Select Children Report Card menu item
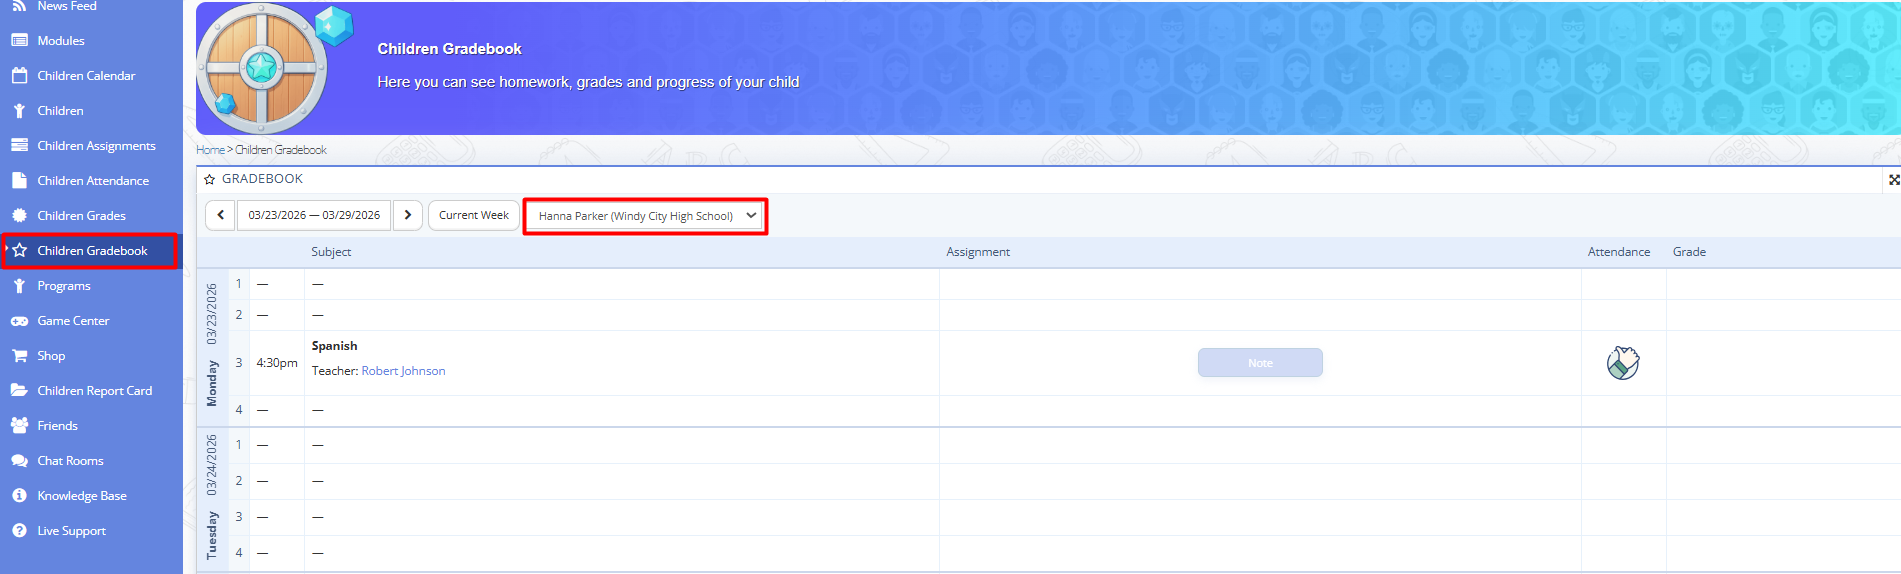The image size is (1901, 574). pos(95,391)
